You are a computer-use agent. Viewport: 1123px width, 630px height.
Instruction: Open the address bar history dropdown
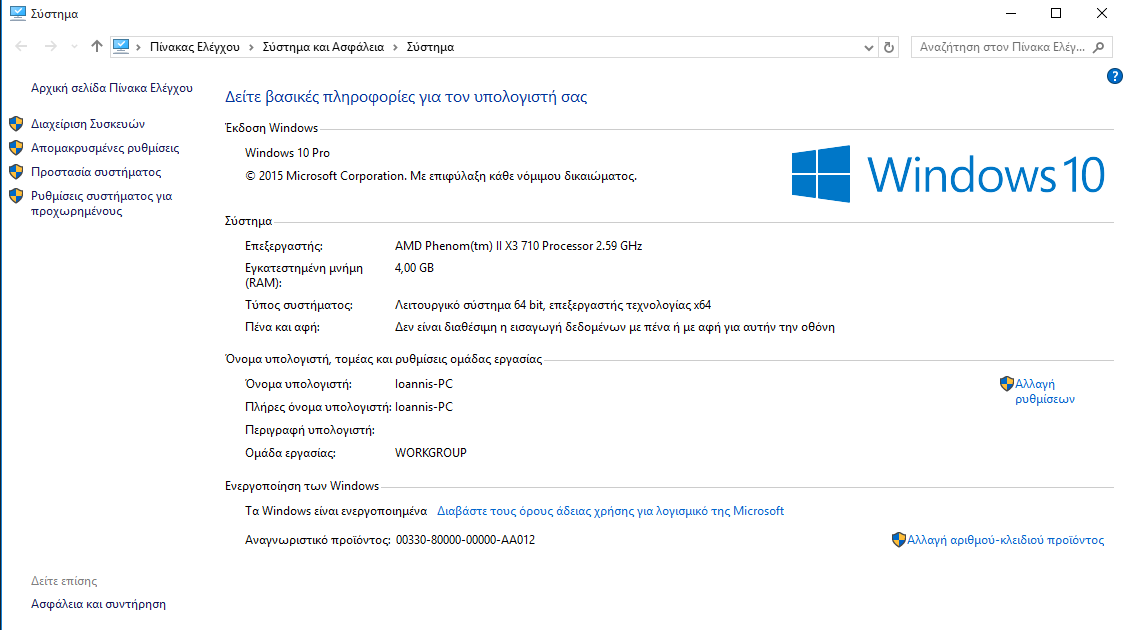pos(869,47)
